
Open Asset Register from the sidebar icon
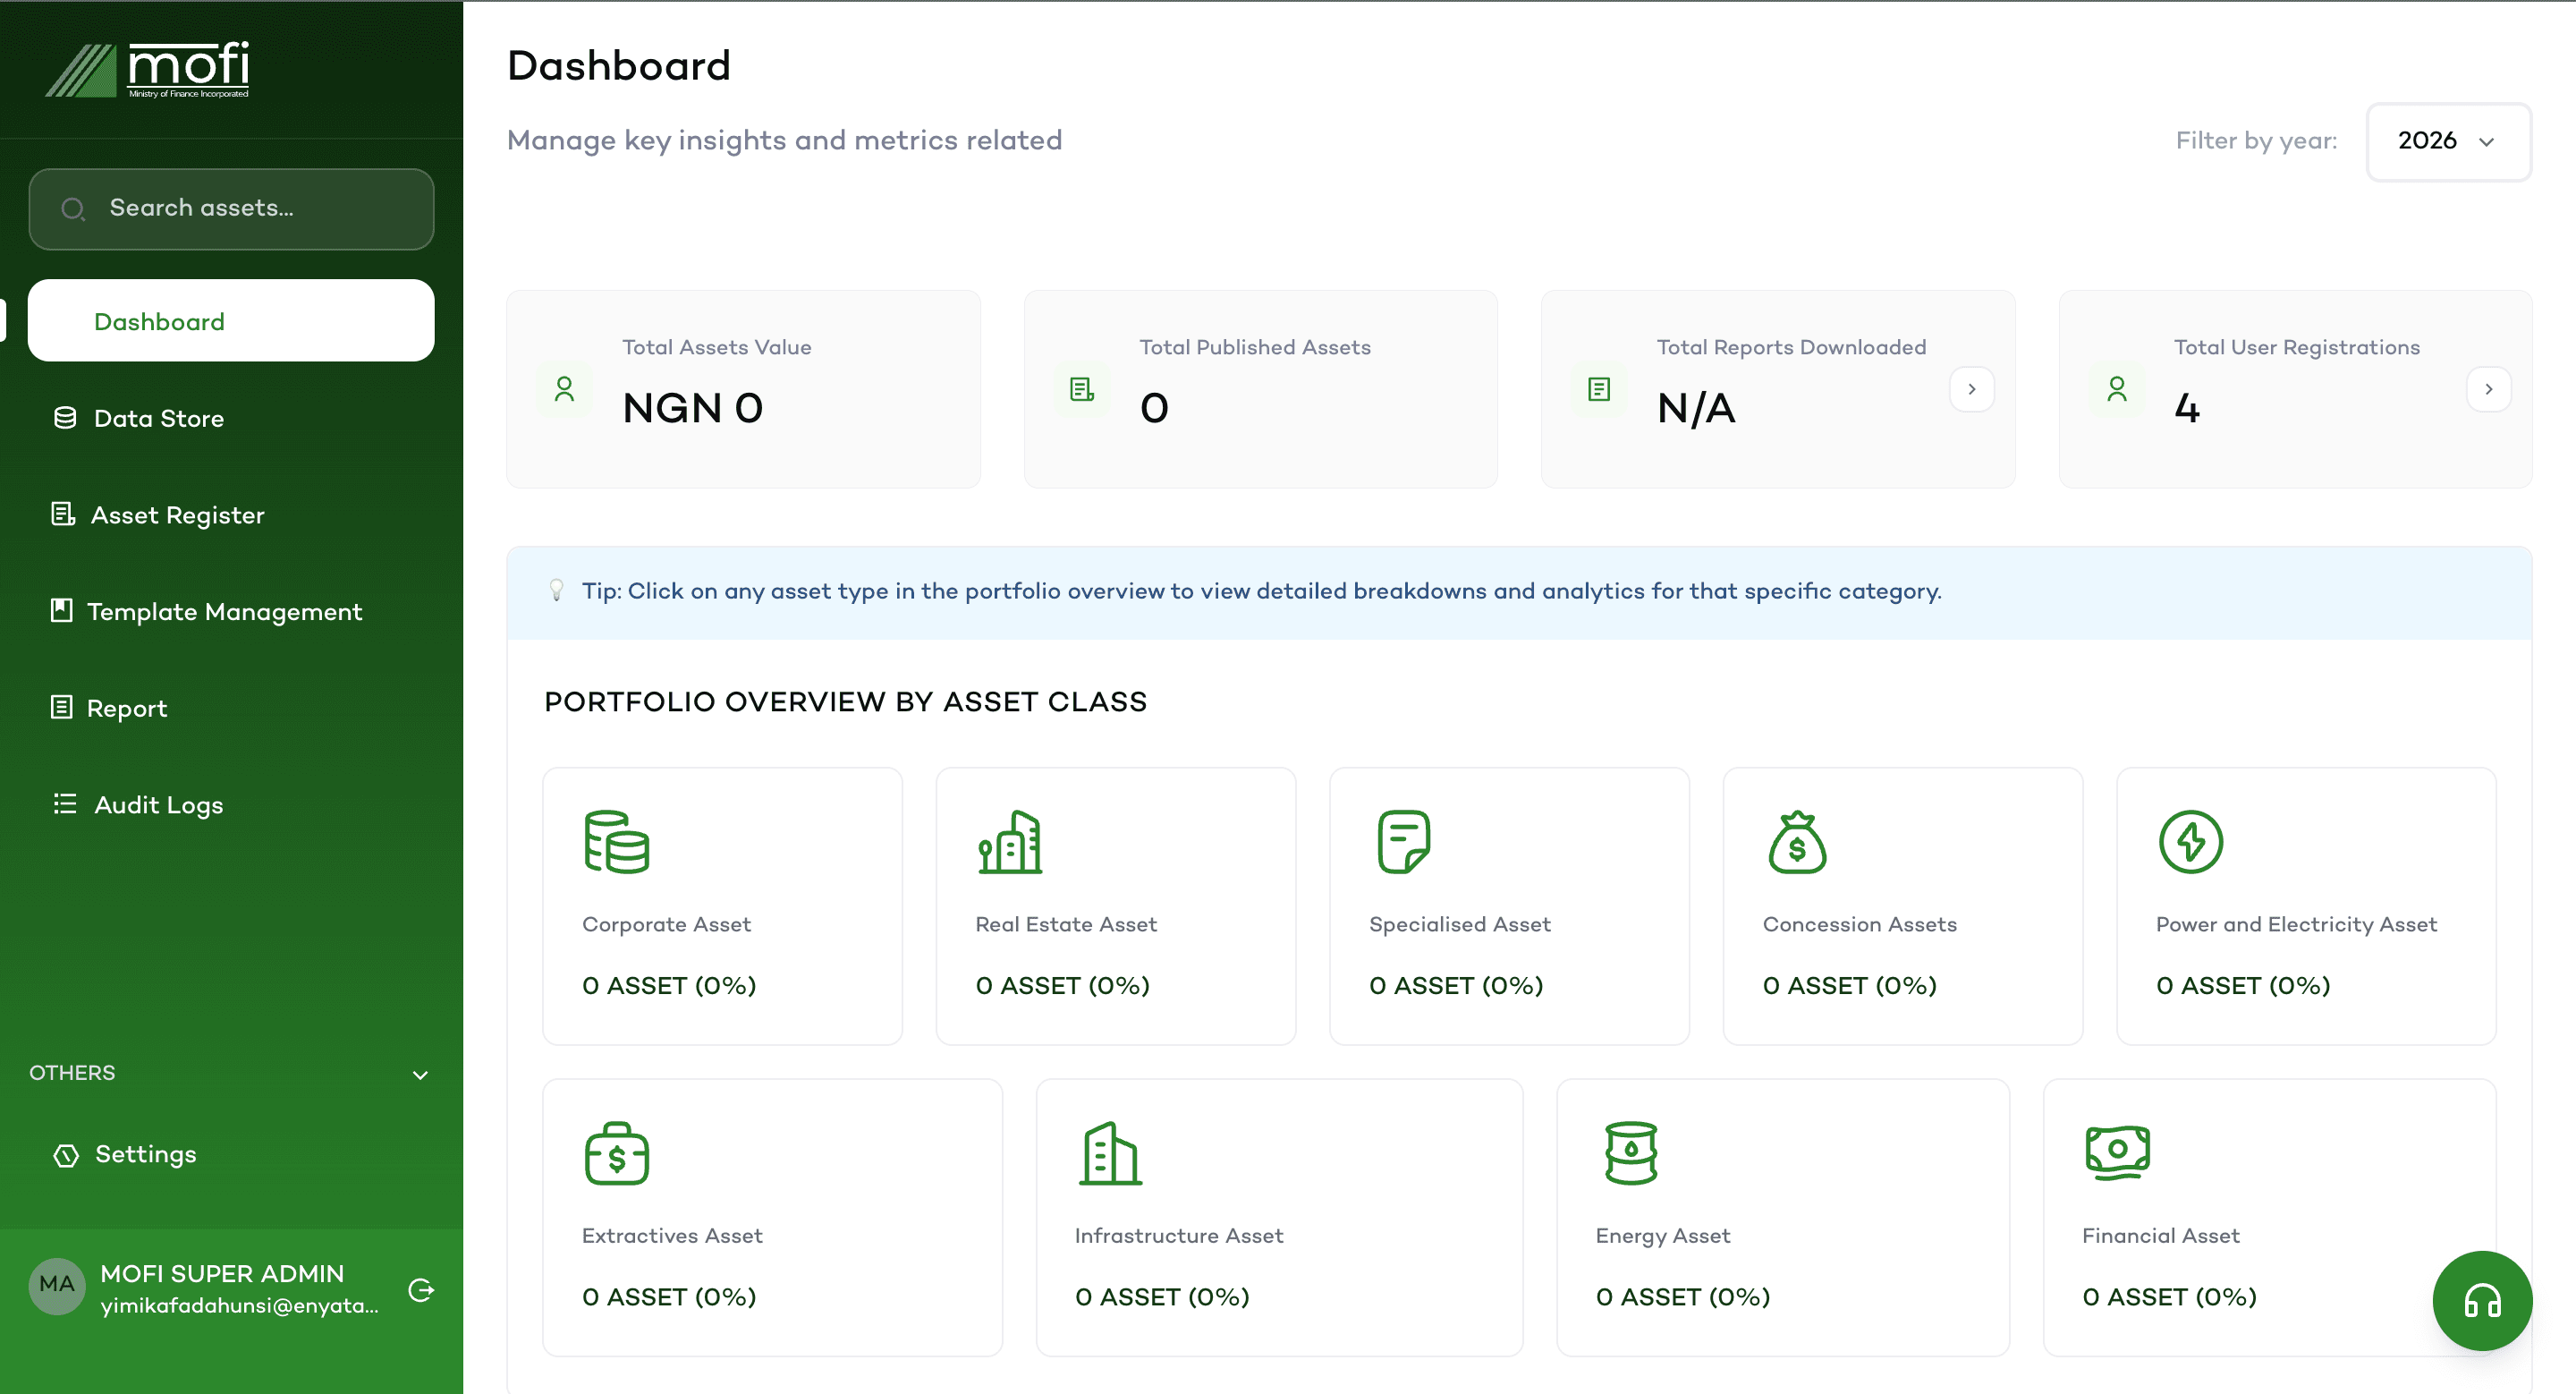[x=64, y=515]
